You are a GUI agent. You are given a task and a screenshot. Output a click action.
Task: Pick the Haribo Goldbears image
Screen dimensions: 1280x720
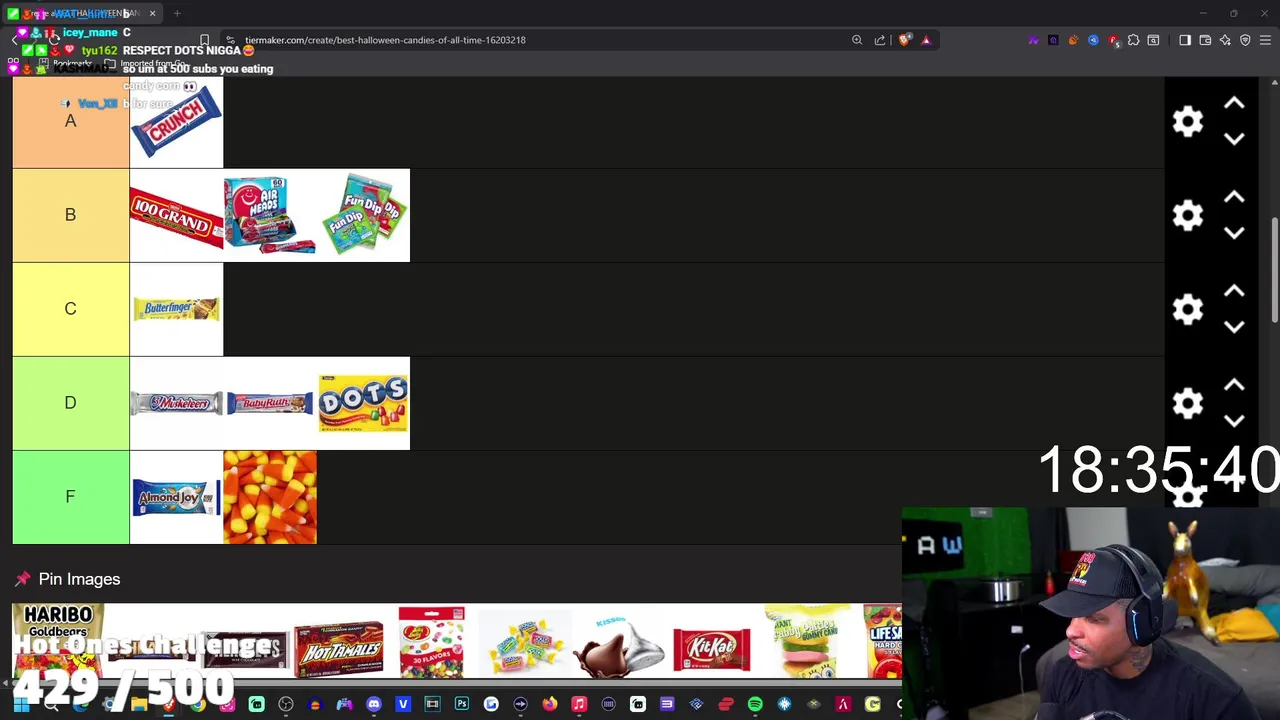pos(58,642)
